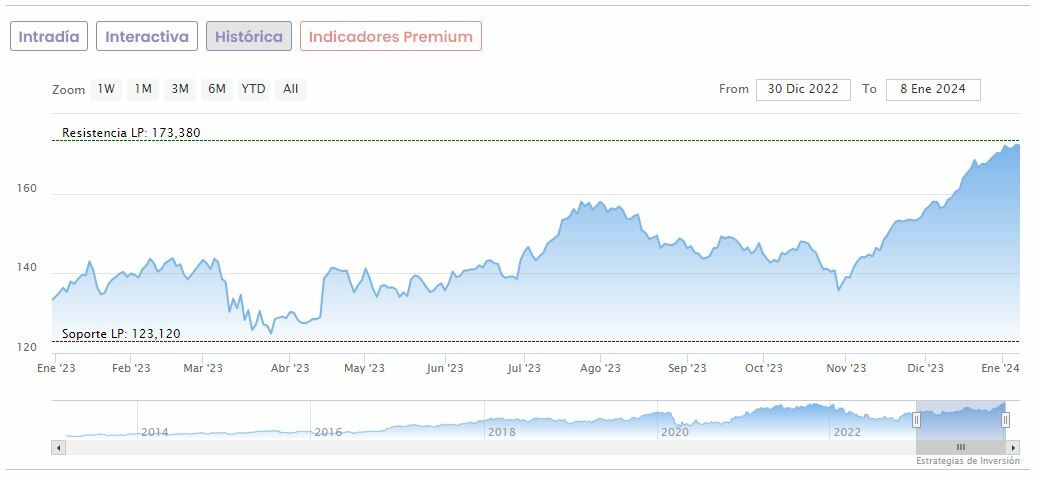The image size is (1038, 477).
Task: Select the YTD zoom option
Action: pyautogui.click(x=254, y=89)
